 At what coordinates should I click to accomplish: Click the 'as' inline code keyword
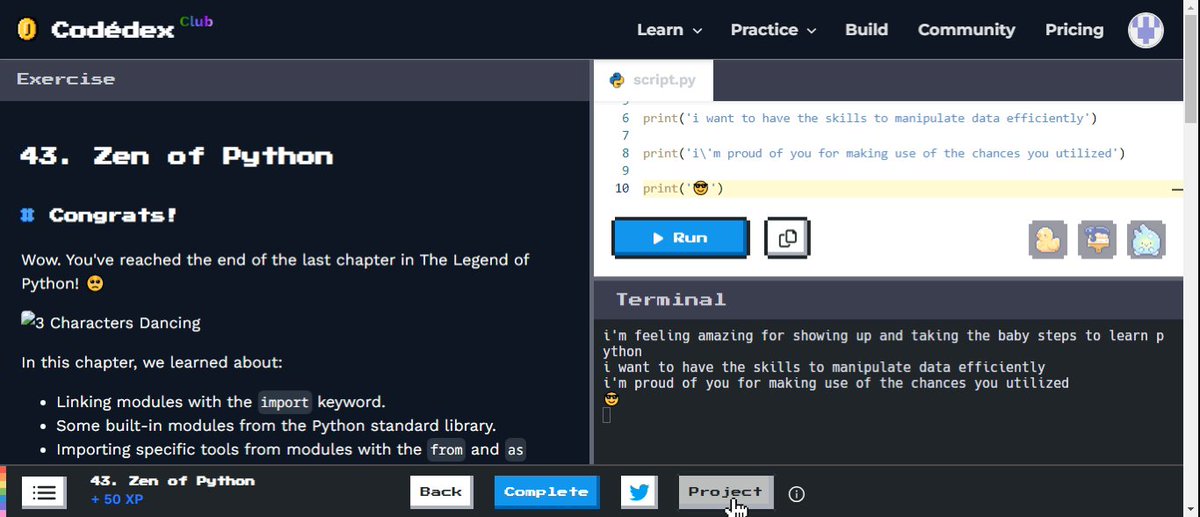coord(515,450)
